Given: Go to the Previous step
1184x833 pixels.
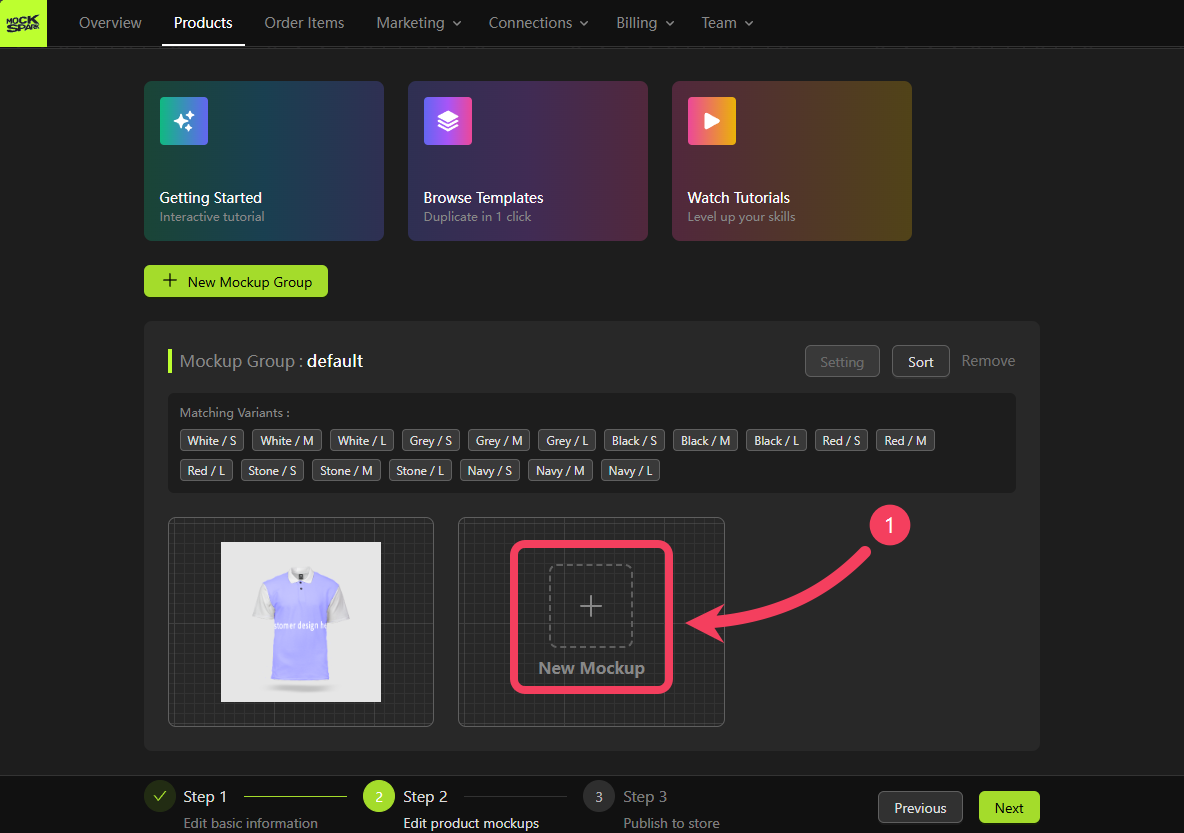Looking at the screenshot, I should (920, 807).
